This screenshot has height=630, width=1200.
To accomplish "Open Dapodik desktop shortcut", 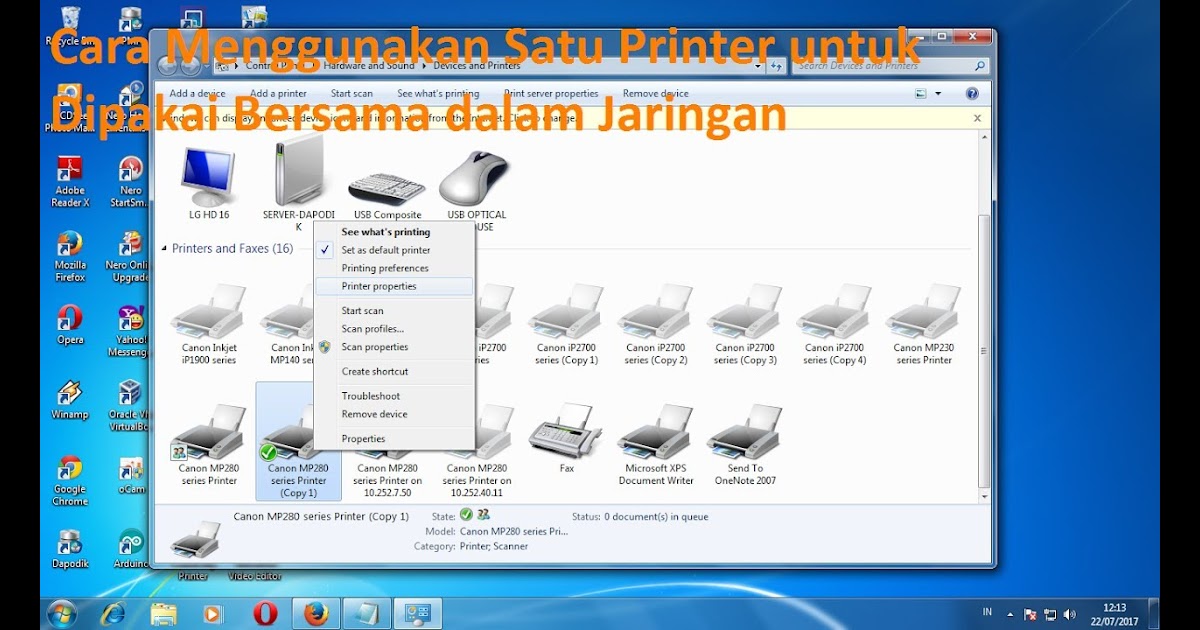I will tap(70, 549).
